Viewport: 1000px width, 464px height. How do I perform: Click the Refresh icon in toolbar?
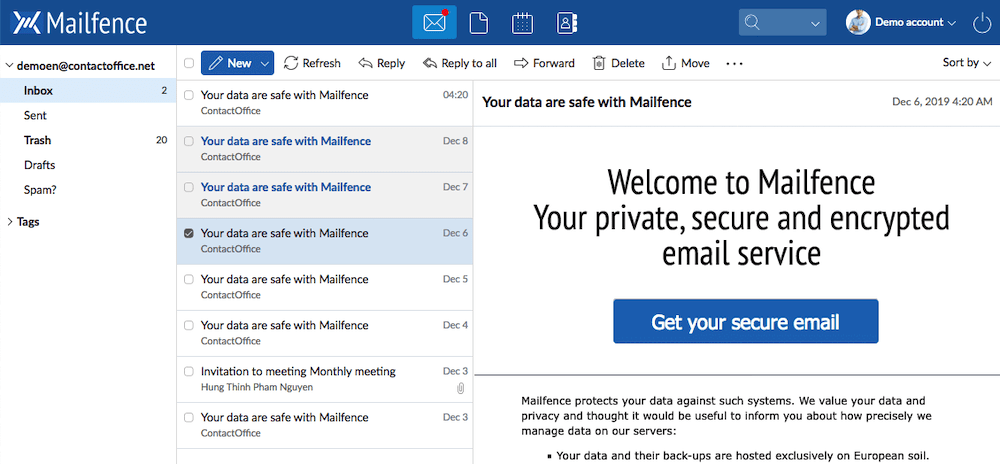point(291,63)
